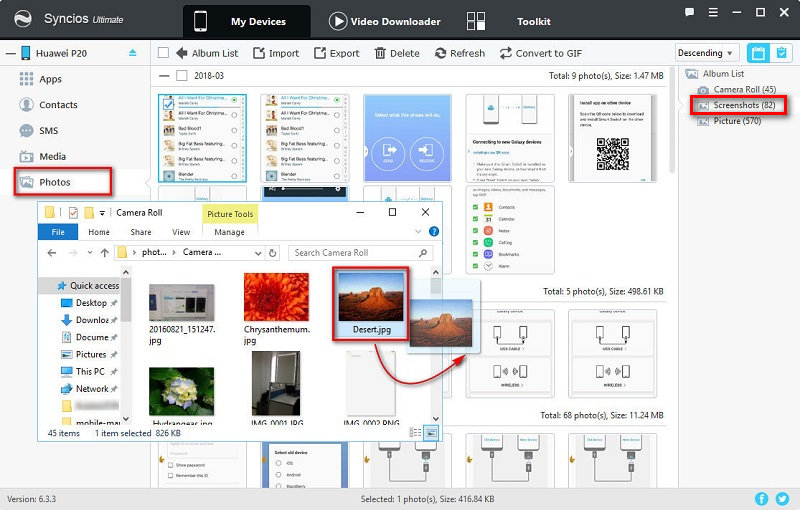Switch Explorer to details view icon
The image size is (800, 510).
[415, 432]
